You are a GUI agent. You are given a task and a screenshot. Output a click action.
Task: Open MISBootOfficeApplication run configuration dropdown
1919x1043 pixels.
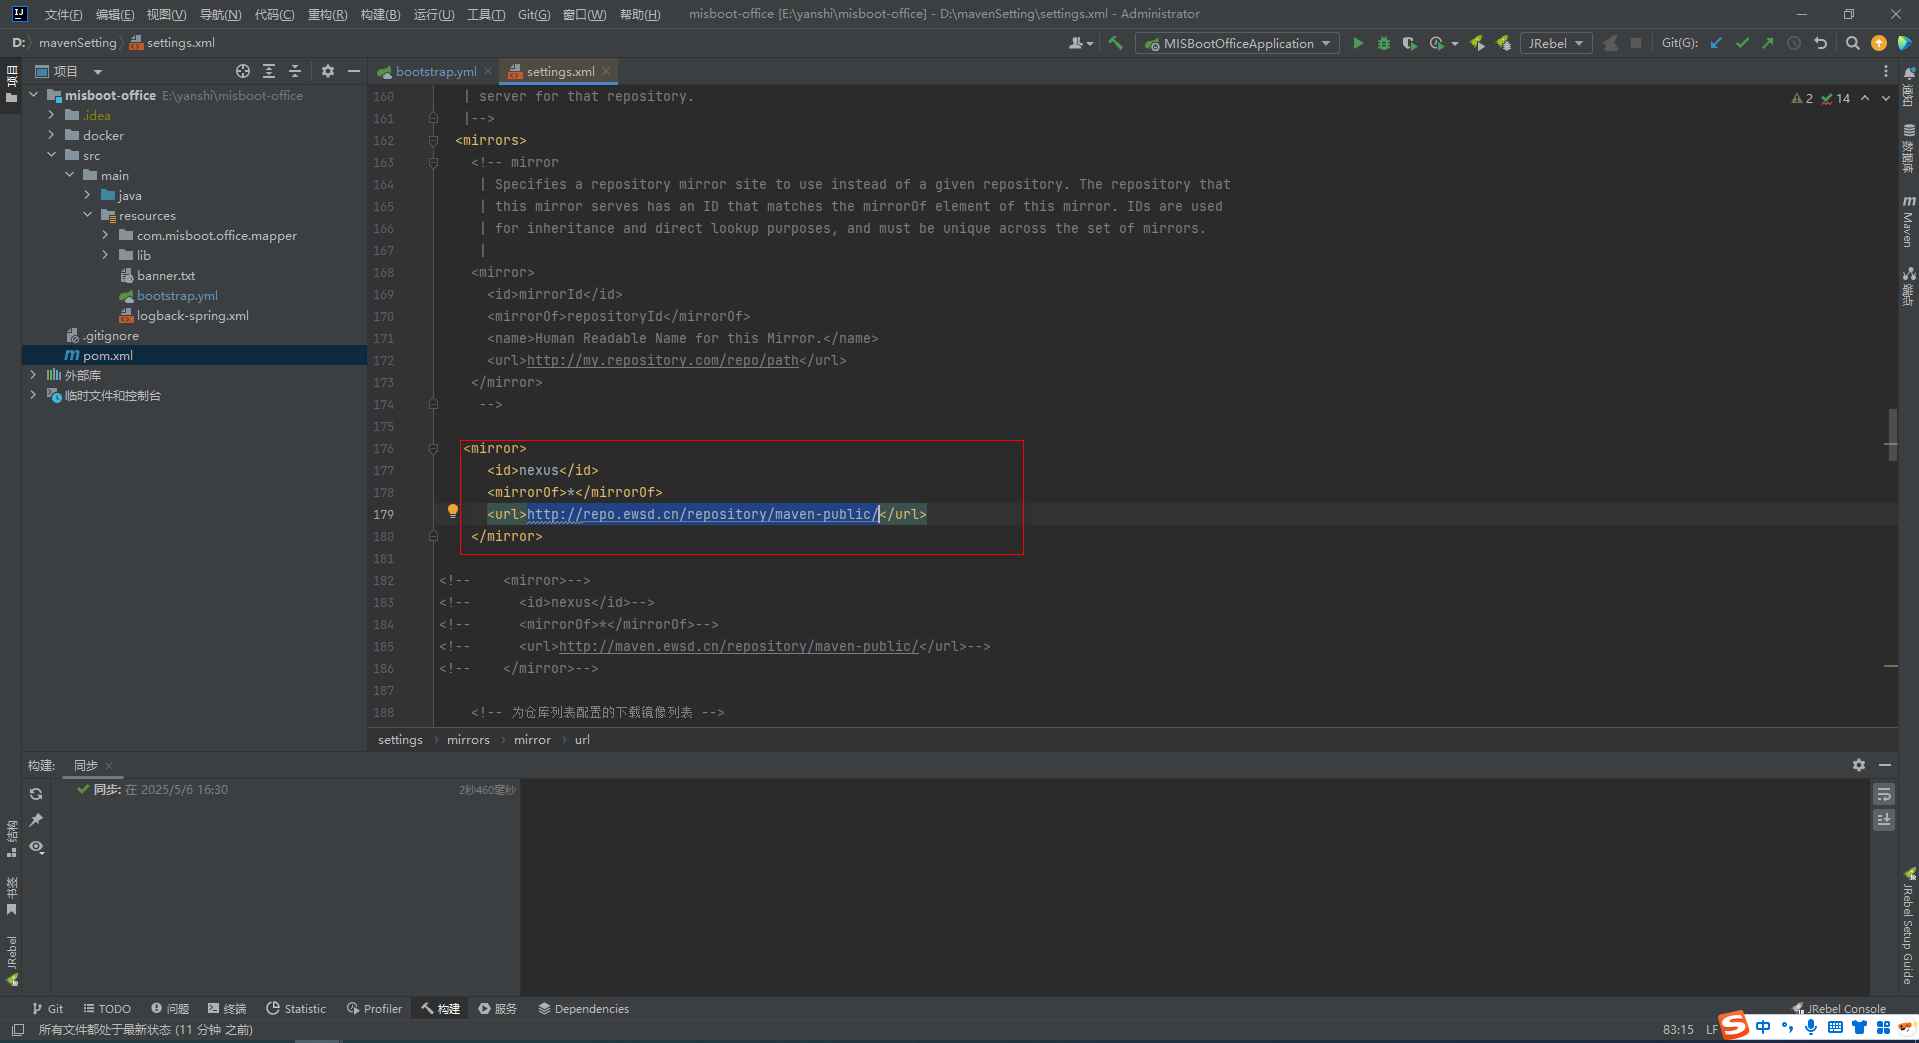[1238, 43]
